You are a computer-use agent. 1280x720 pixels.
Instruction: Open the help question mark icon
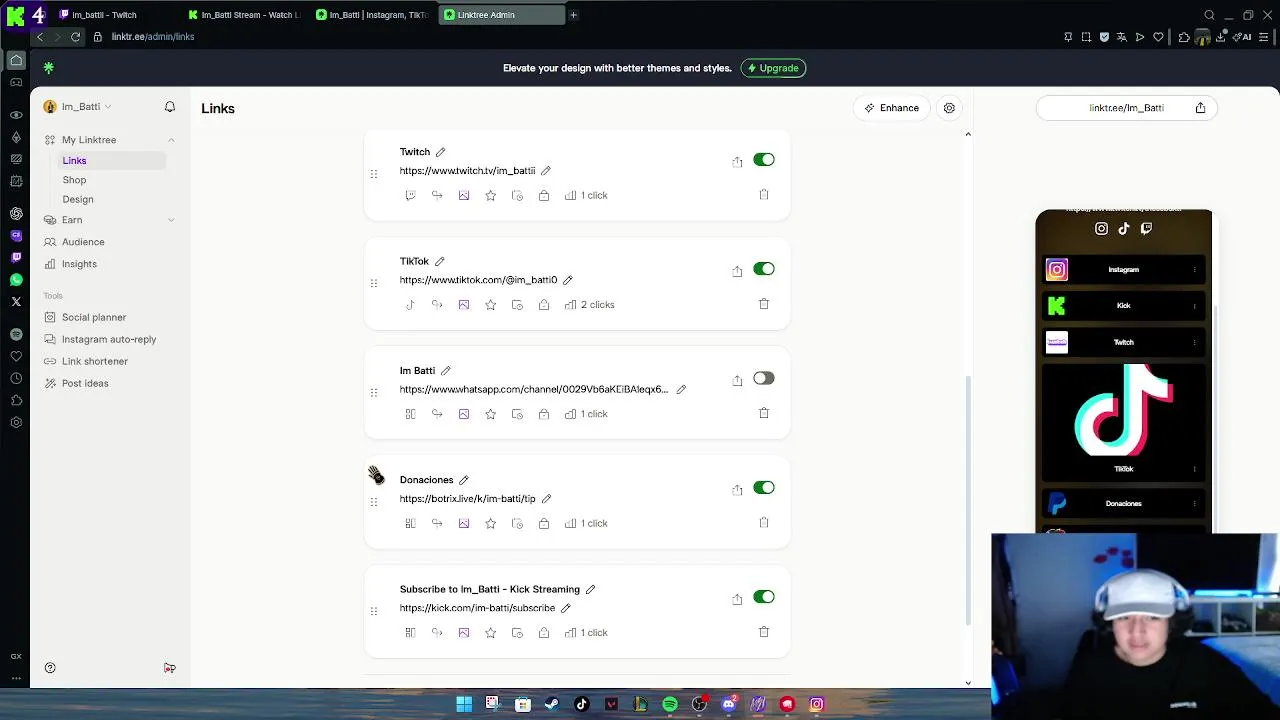tap(50, 668)
